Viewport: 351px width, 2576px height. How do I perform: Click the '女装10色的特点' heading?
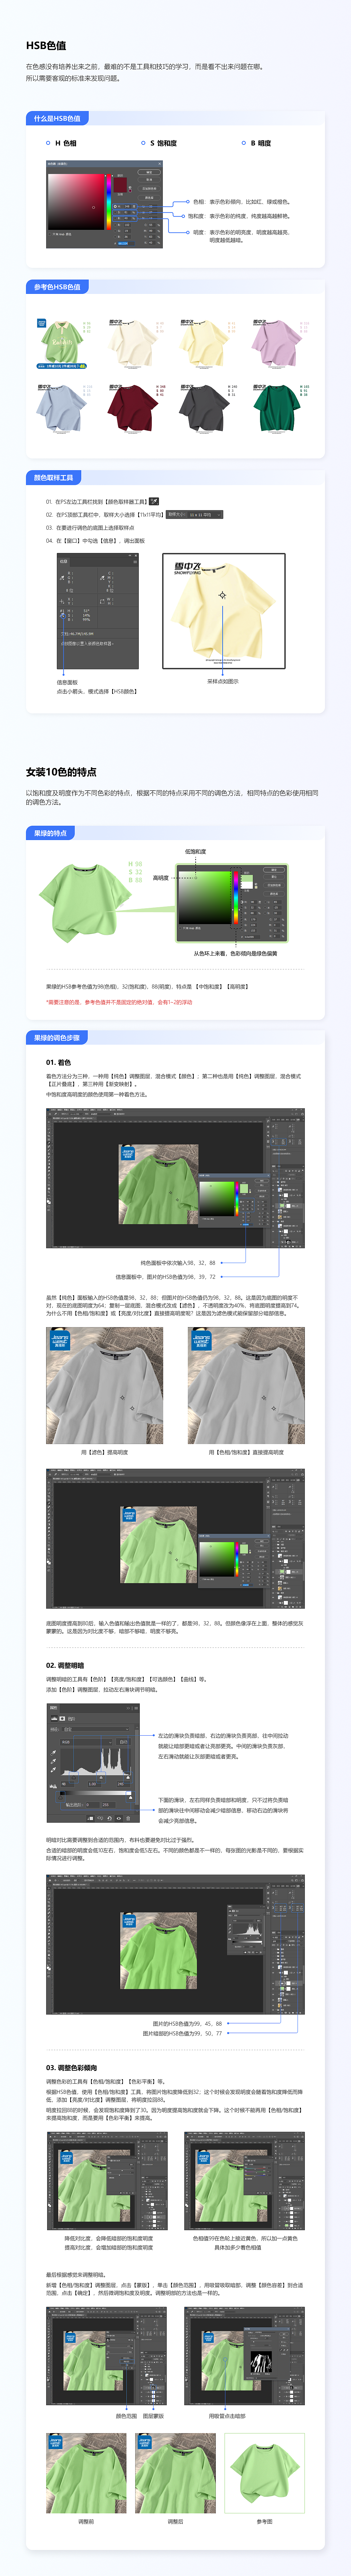coord(61,772)
